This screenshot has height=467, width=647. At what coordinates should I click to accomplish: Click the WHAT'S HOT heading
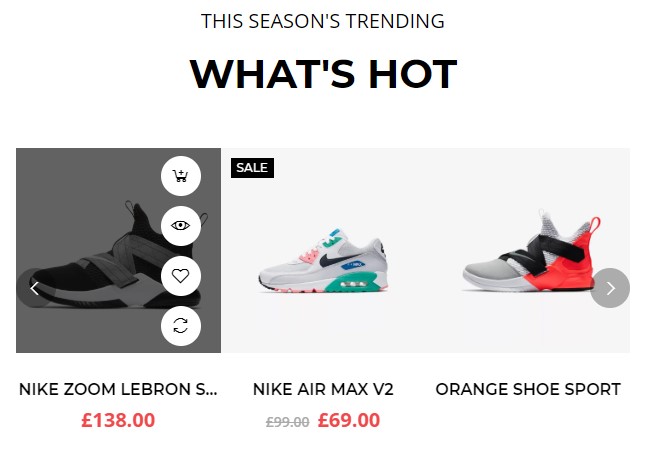(323, 74)
